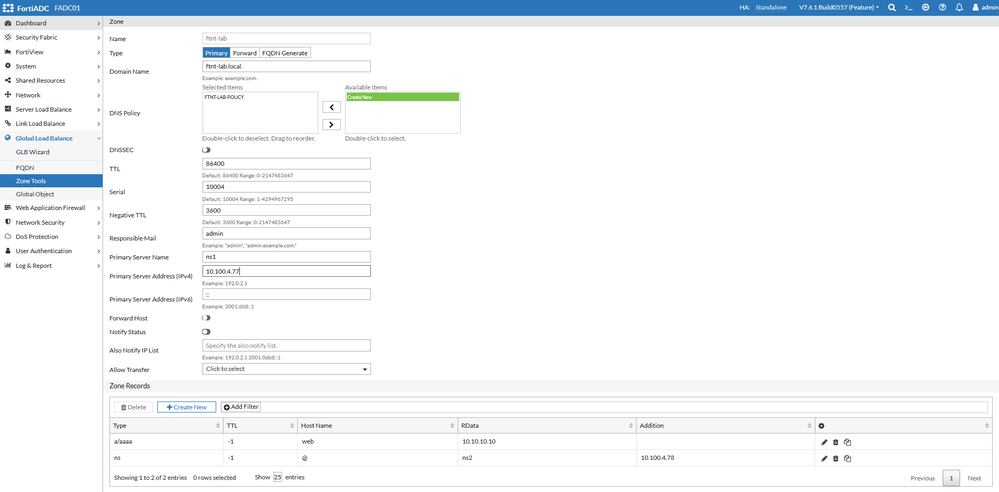Image resolution: width=999 pixels, height=492 pixels.
Task: Click the search icon in top bar
Action: 892,8
